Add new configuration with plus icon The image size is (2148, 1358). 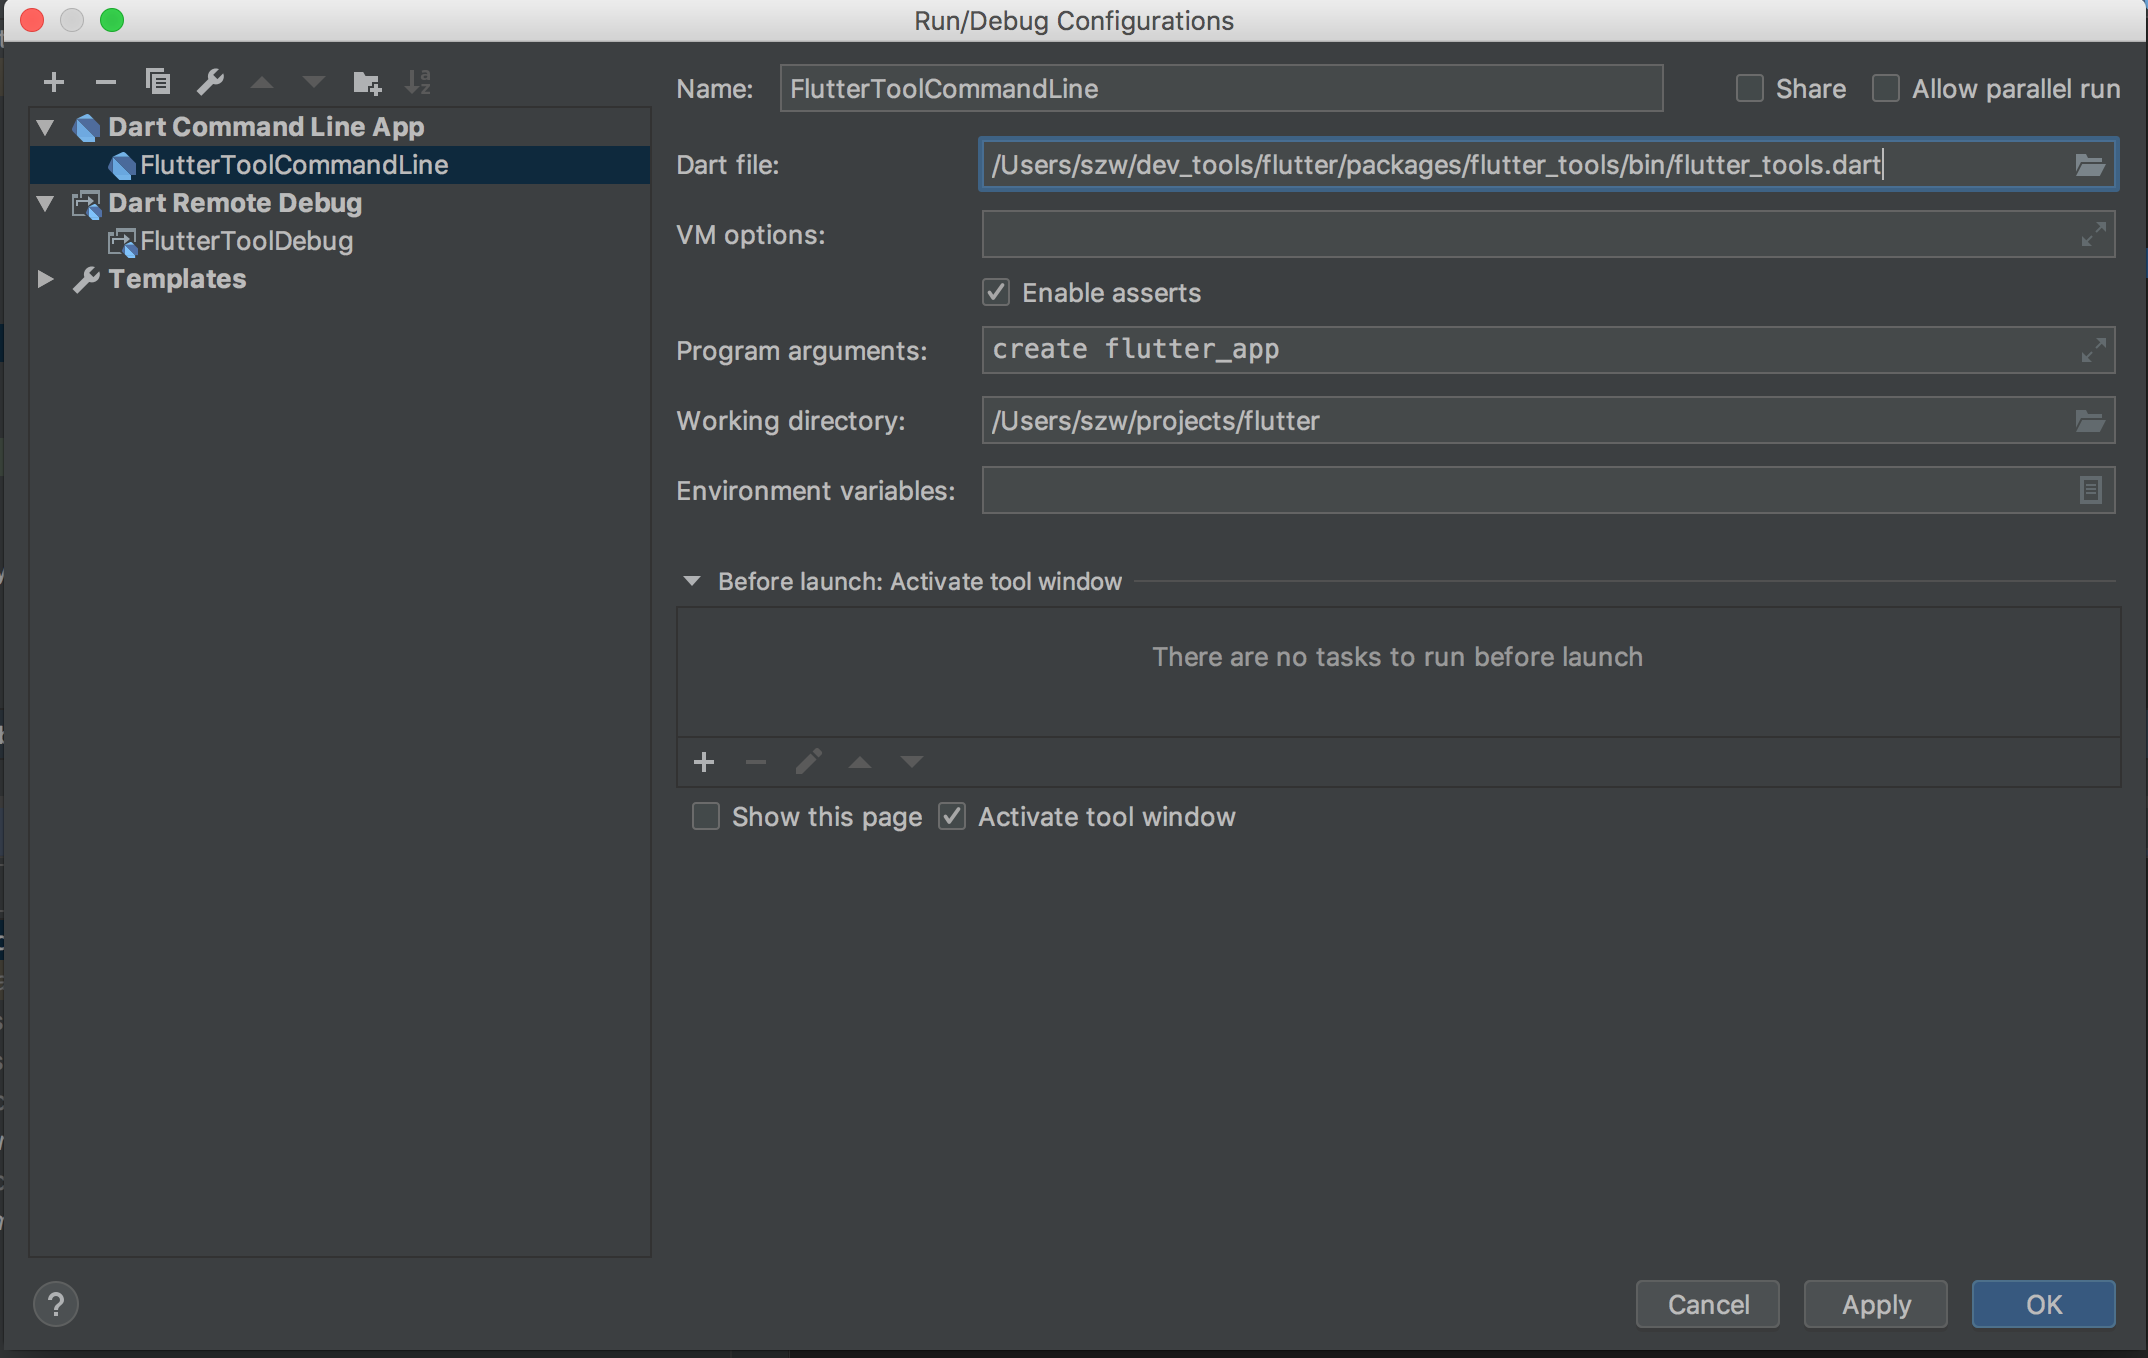pyautogui.click(x=54, y=82)
